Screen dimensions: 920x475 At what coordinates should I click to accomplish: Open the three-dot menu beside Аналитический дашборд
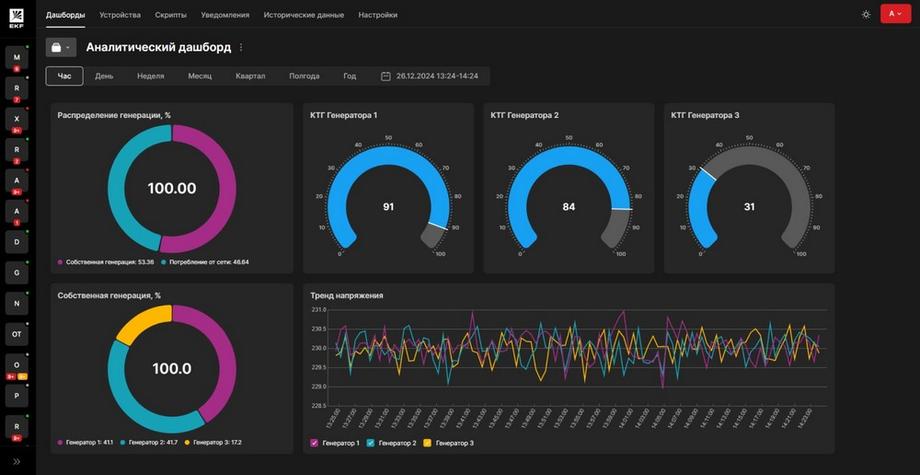tap(241, 48)
